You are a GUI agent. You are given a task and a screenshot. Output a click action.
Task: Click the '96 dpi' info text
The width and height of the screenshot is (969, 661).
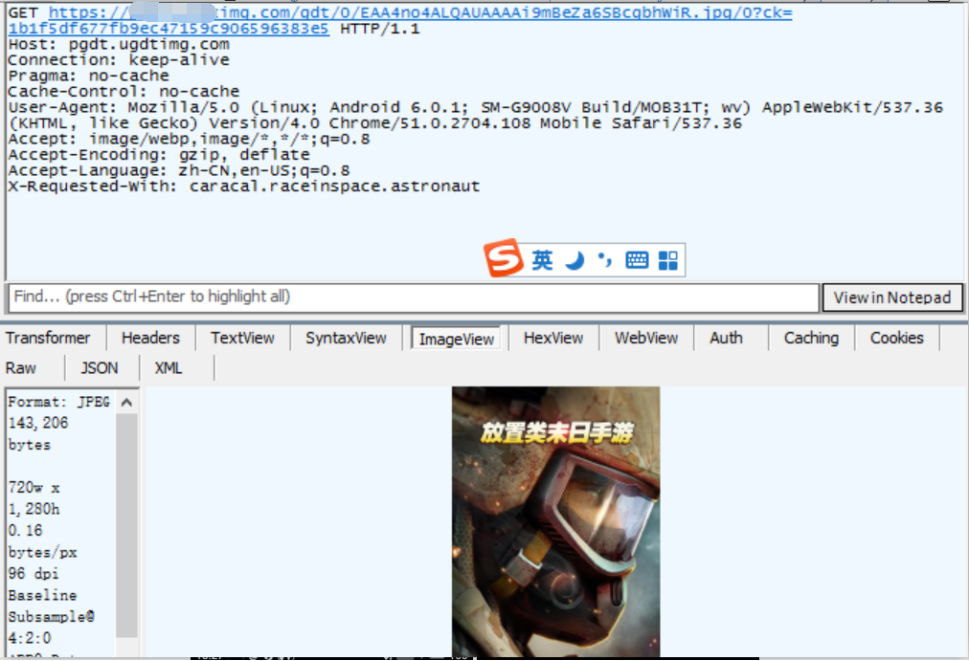point(33,574)
